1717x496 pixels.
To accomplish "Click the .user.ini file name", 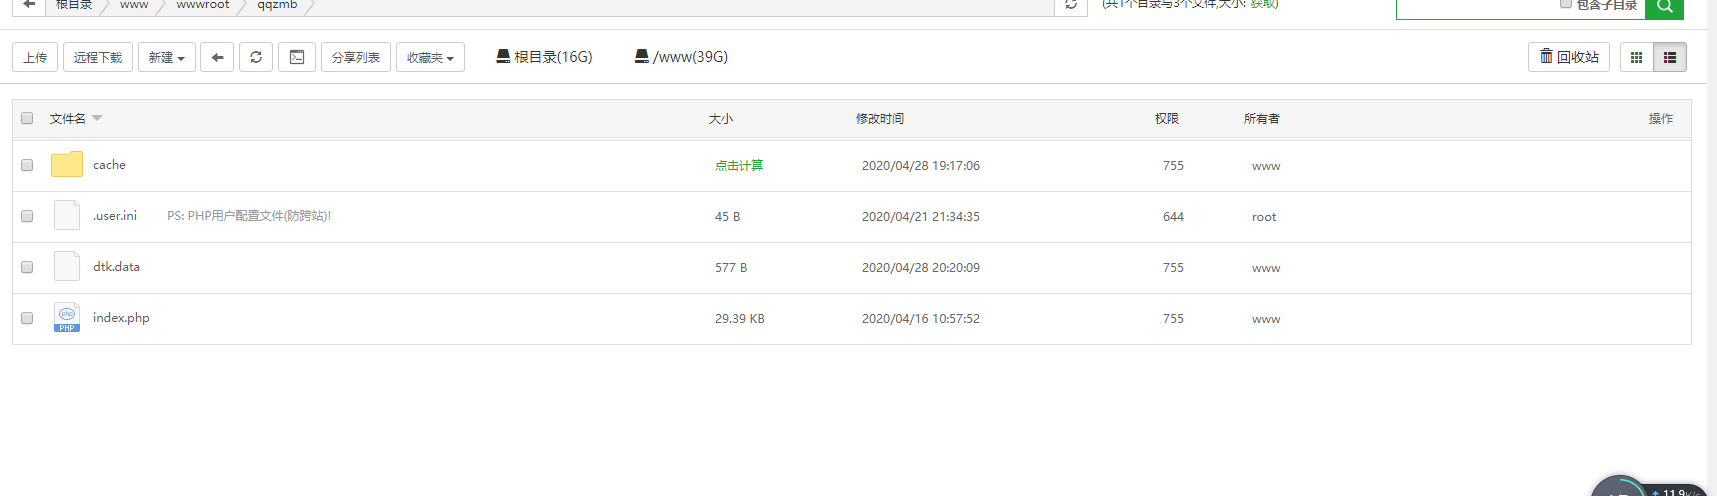I will pos(115,216).
